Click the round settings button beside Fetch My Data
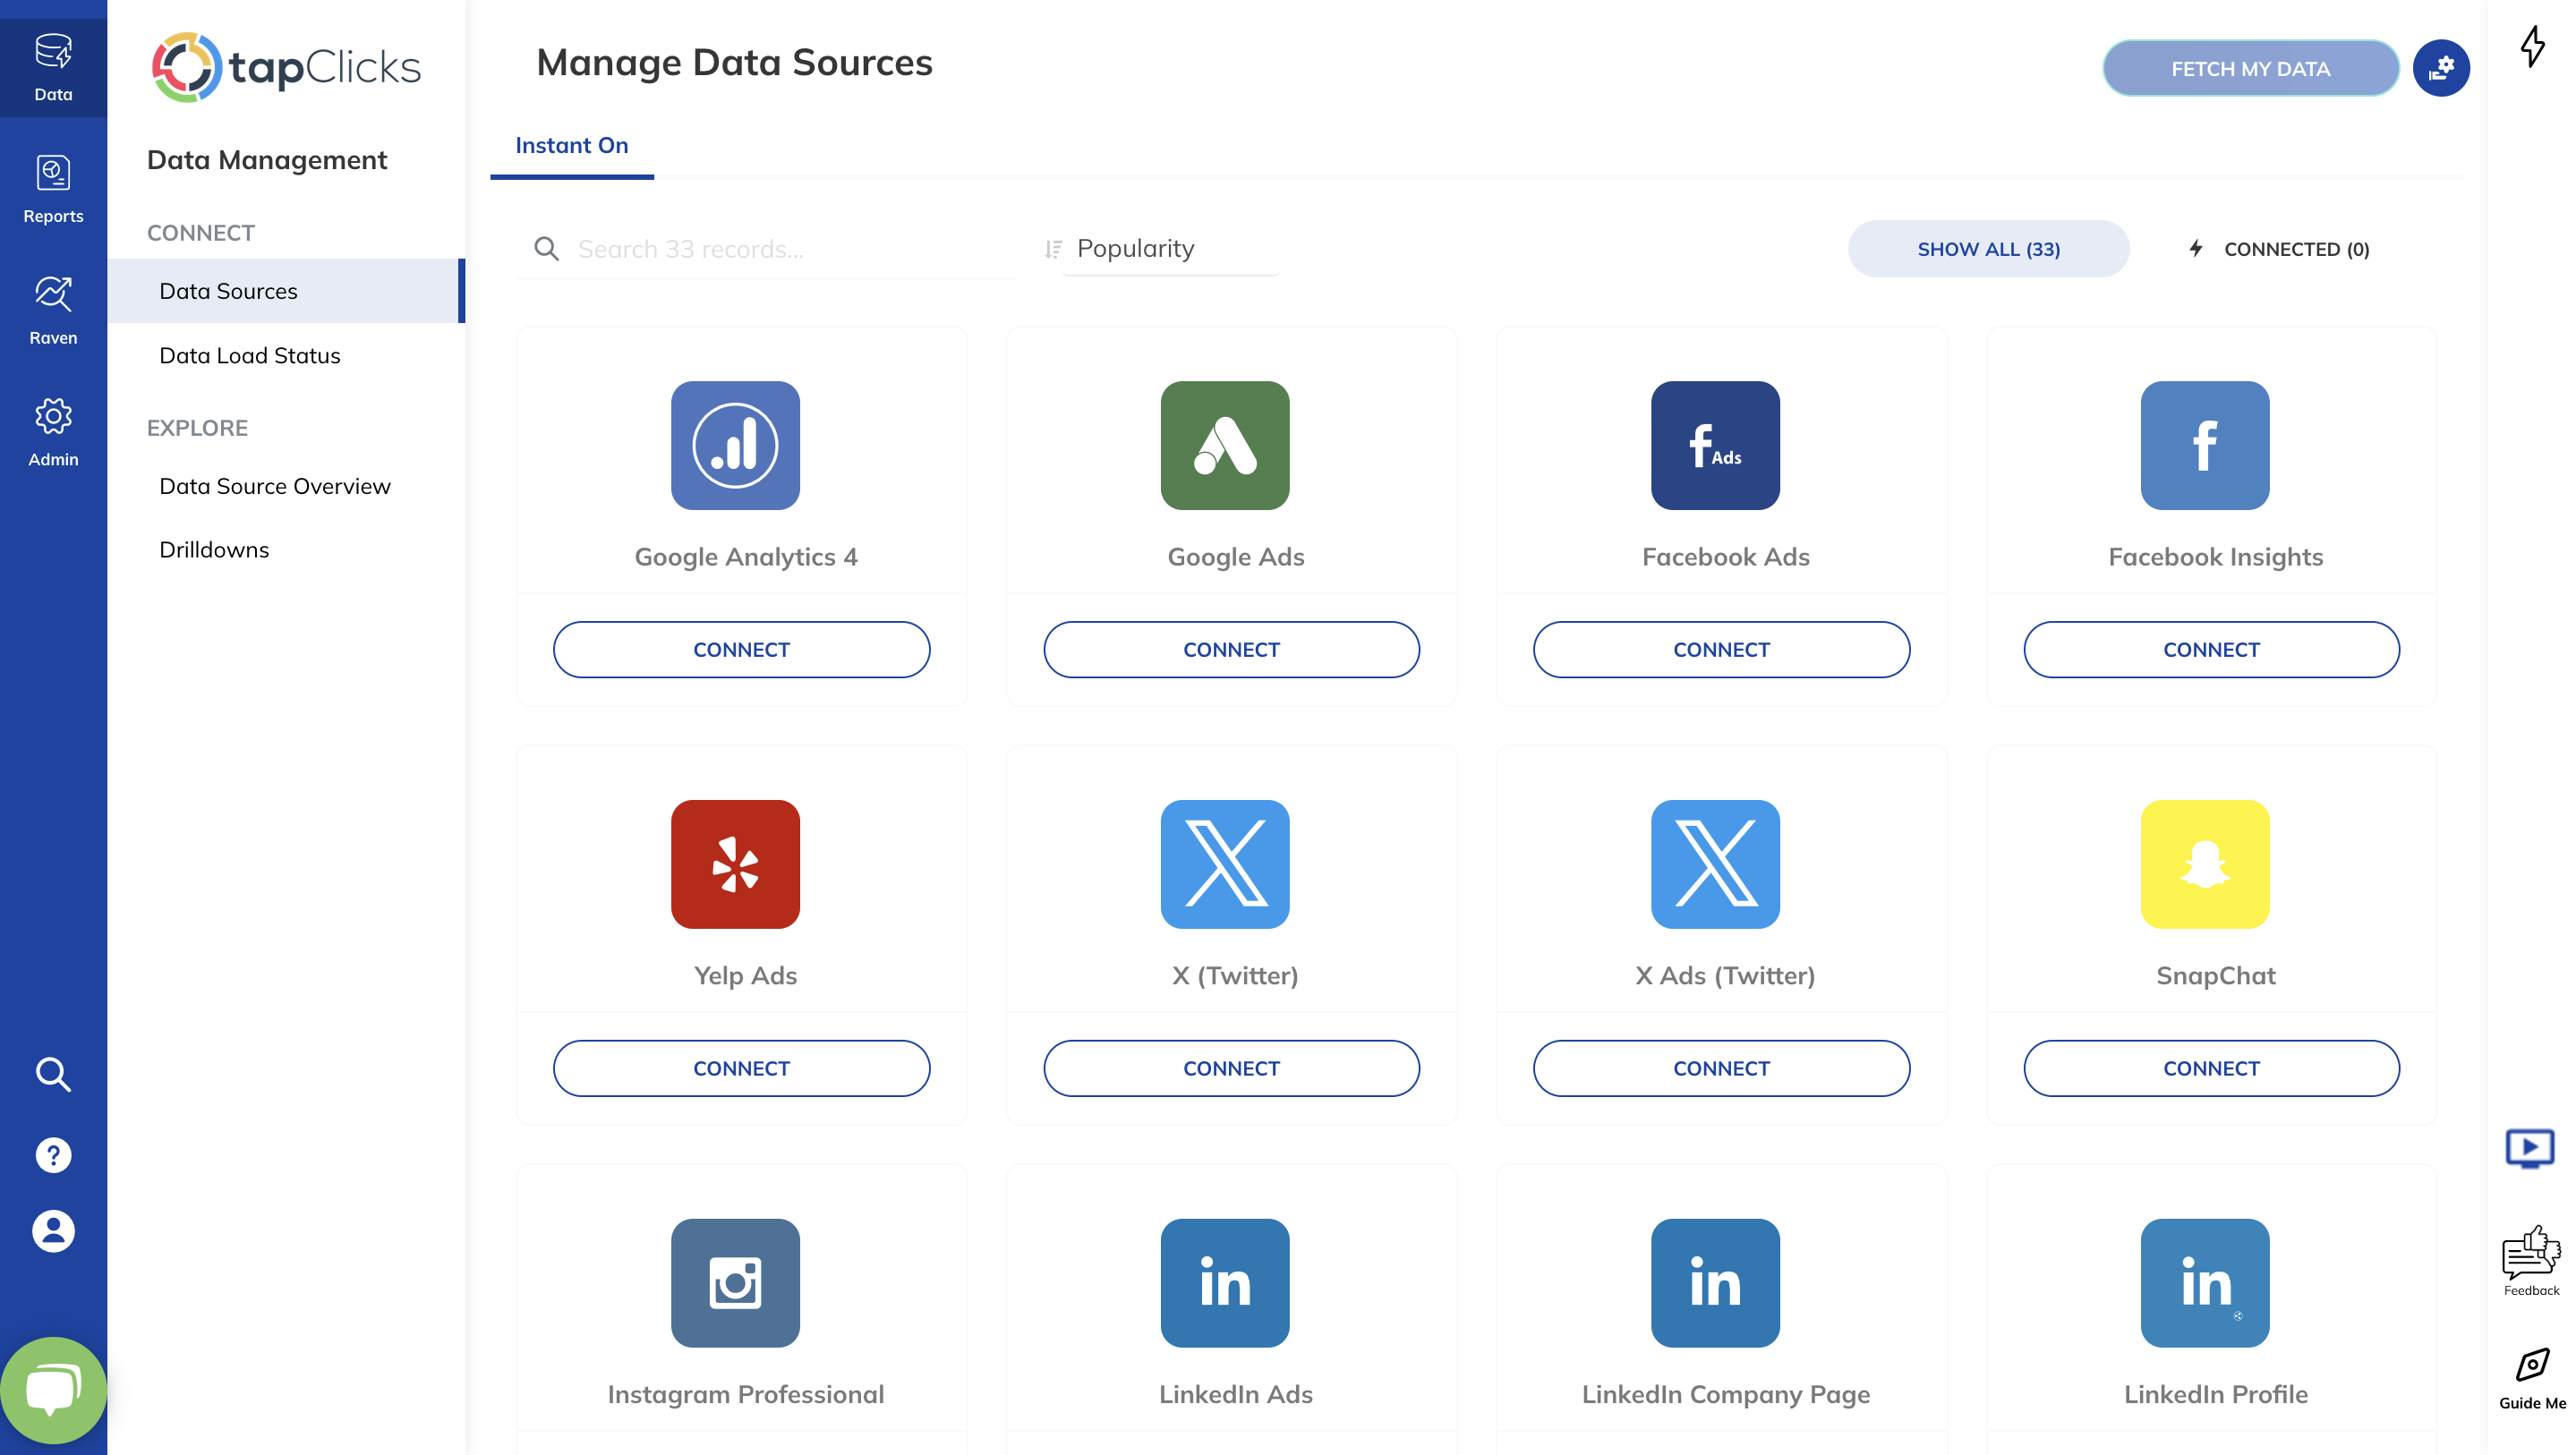The width and height of the screenshot is (2576, 1455). click(x=2441, y=68)
